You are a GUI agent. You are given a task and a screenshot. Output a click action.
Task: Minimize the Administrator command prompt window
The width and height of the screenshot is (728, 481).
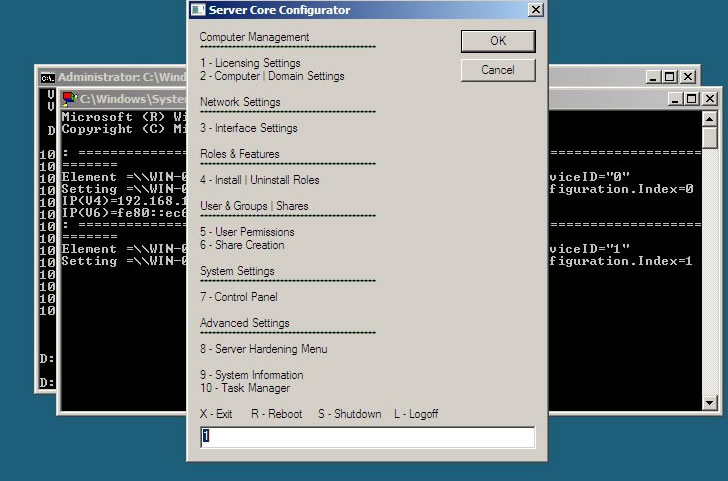[x=653, y=77]
